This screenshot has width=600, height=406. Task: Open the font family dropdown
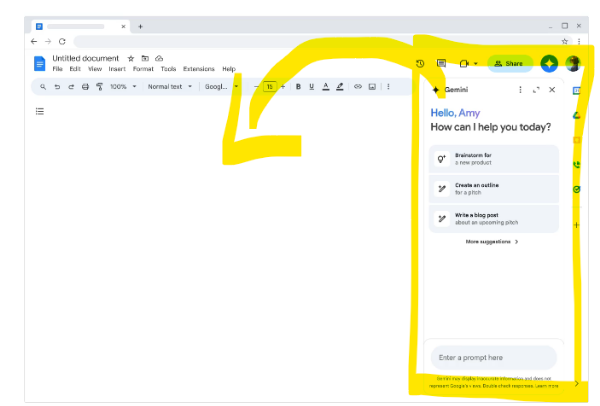click(x=222, y=87)
